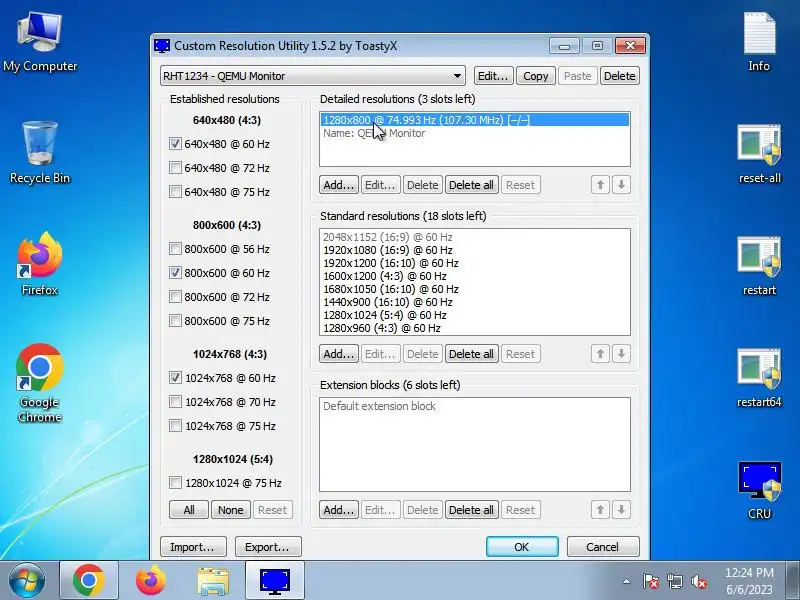The height and width of the screenshot is (600, 800).
Task: Delete the selected monitor entry
Action: click(x=619, y=76)
